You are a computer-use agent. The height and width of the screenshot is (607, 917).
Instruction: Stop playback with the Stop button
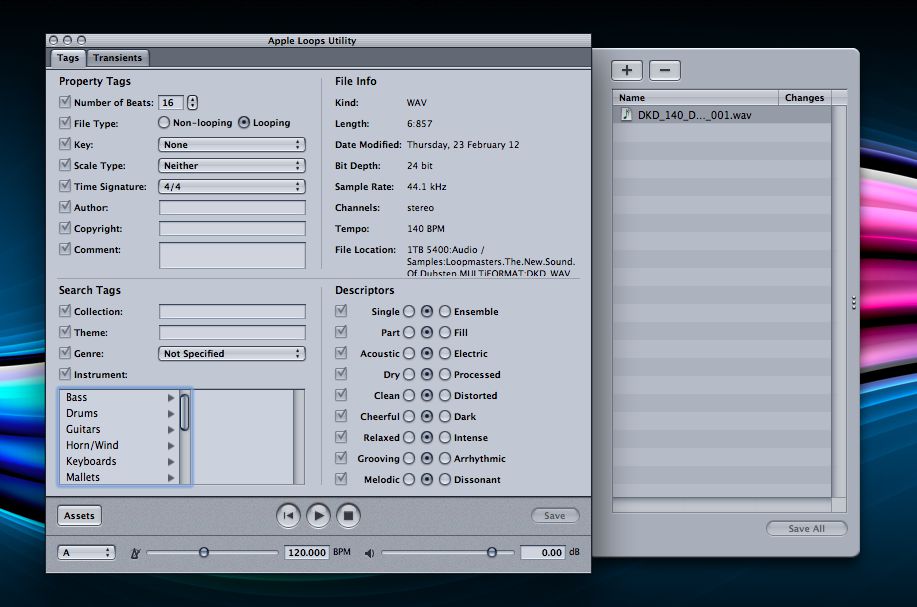349,516
